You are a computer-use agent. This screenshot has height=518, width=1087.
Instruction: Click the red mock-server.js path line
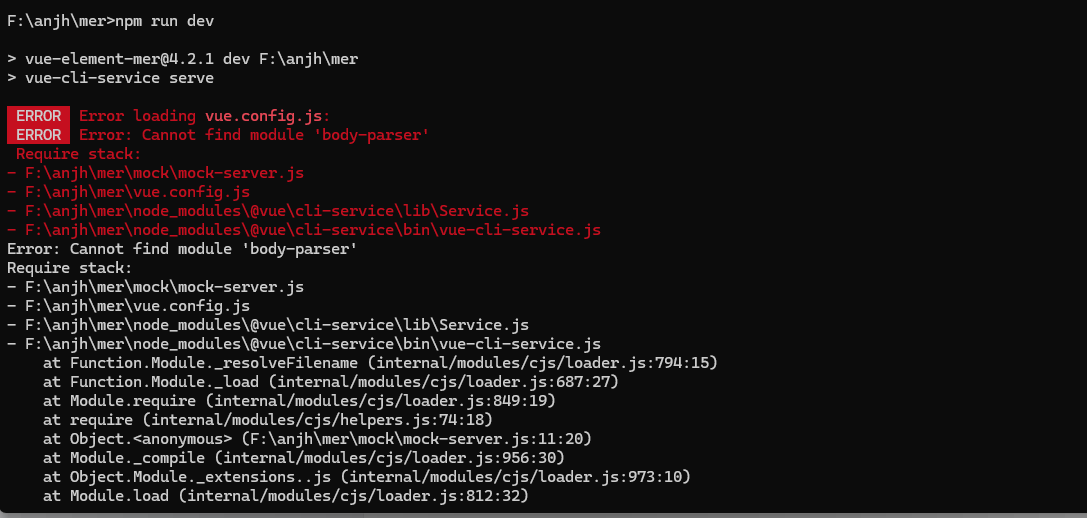pyautogui.click(x=155, y=173)
